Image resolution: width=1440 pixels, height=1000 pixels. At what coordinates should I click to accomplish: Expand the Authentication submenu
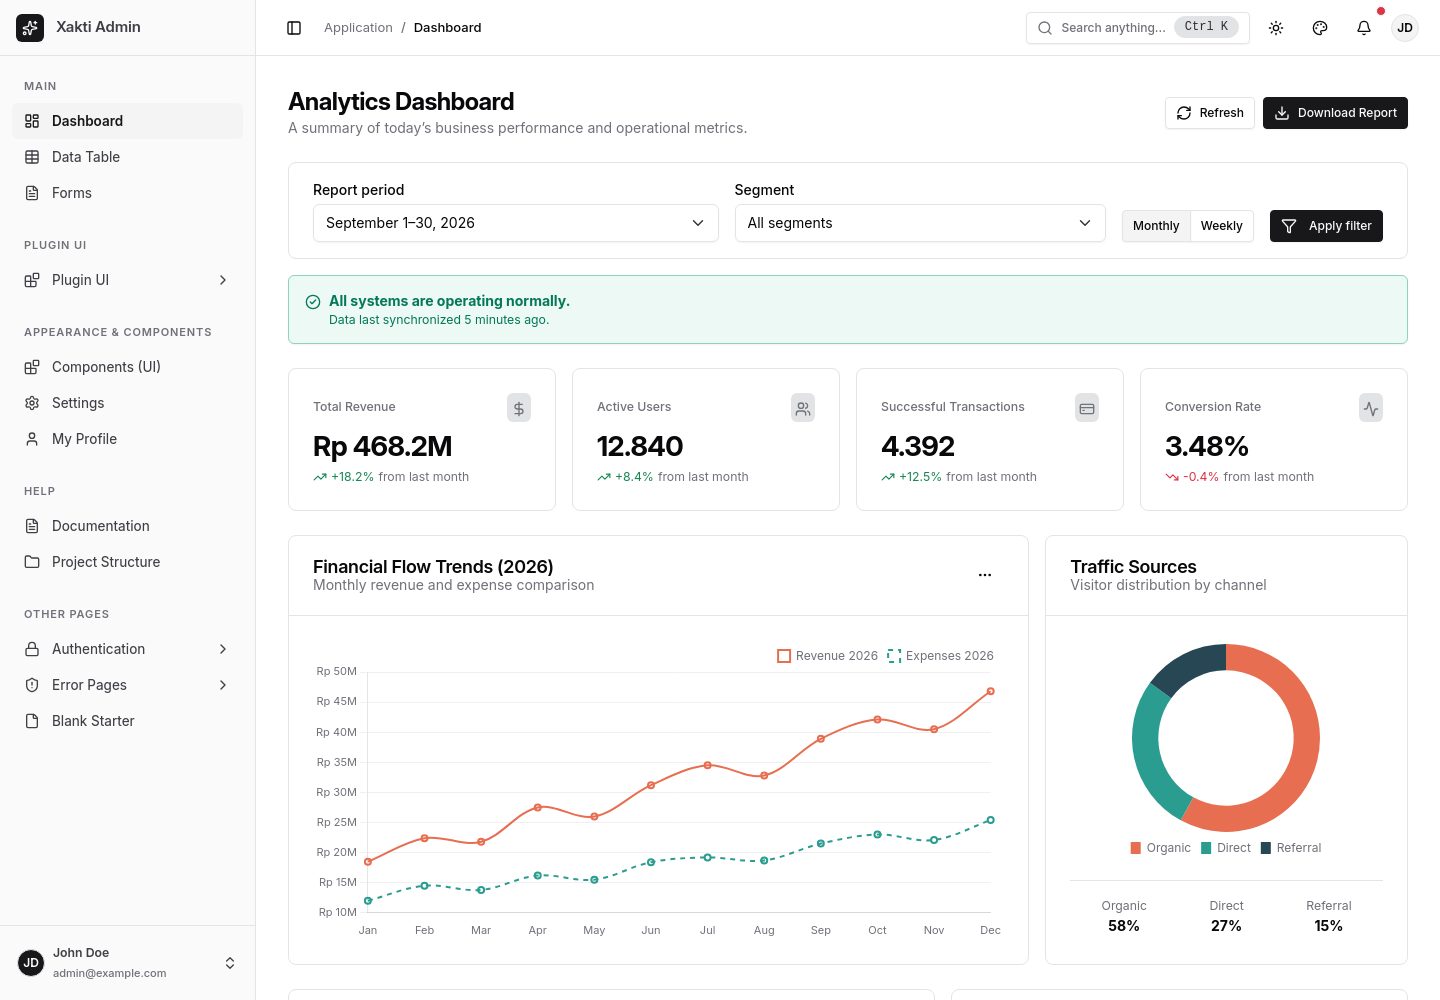tap(128, 649)
